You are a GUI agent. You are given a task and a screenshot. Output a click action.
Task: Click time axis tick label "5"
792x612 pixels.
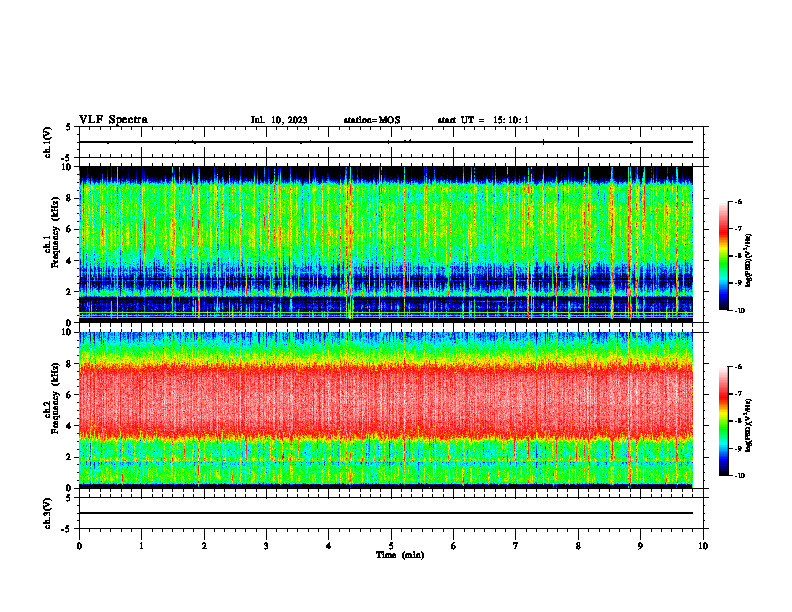point(391,546)
